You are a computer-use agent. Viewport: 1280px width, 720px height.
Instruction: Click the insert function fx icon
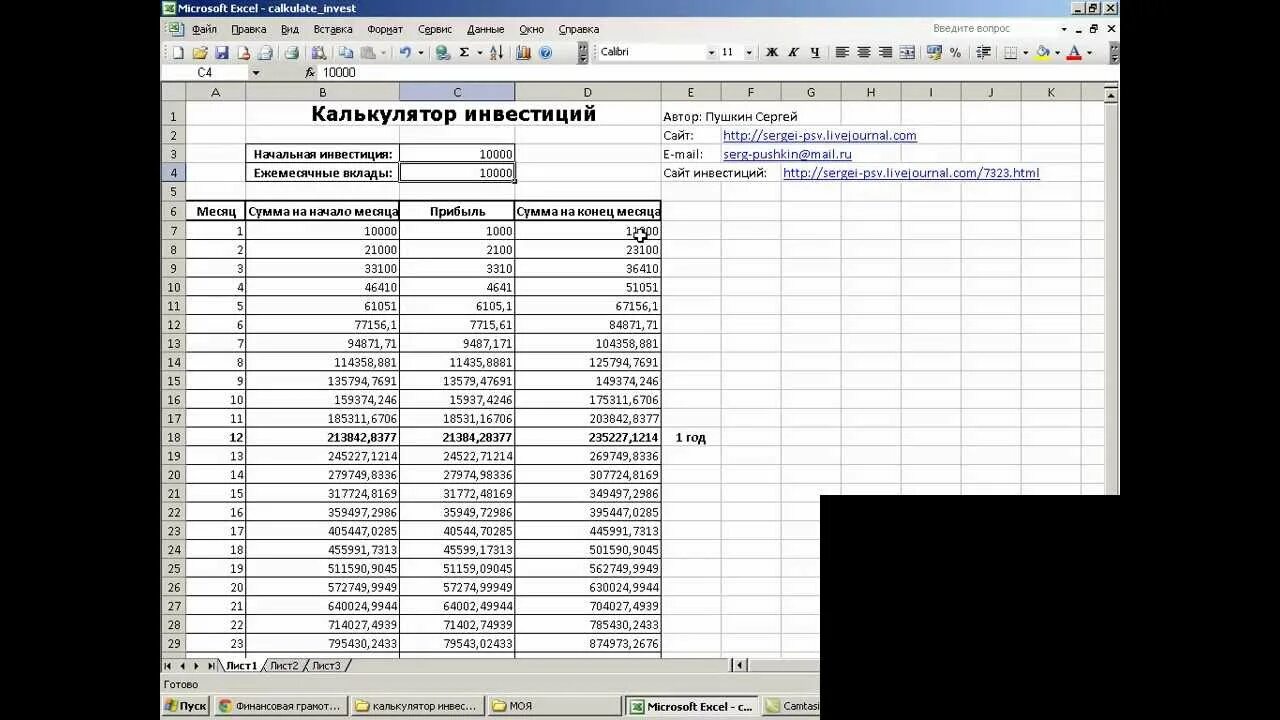point(310,72)
